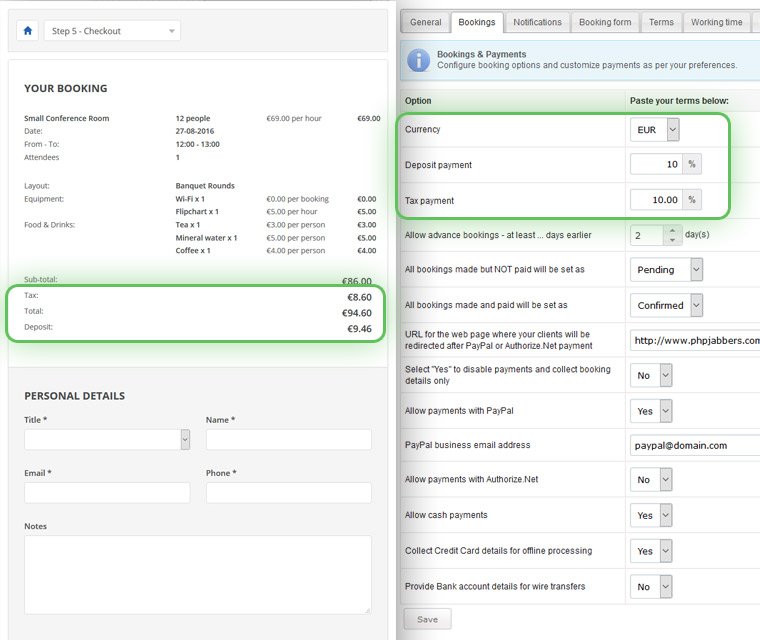Click the Banquet Rounds layout text

(205, 186)
